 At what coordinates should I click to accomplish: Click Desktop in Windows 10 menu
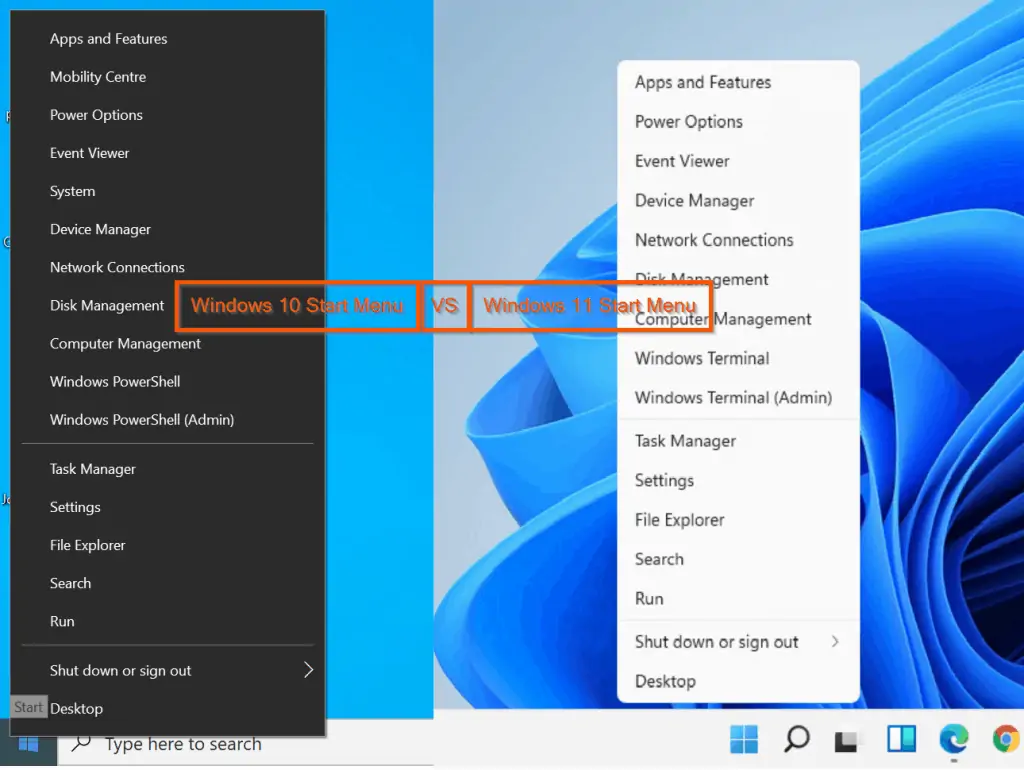tap(168, 708)
